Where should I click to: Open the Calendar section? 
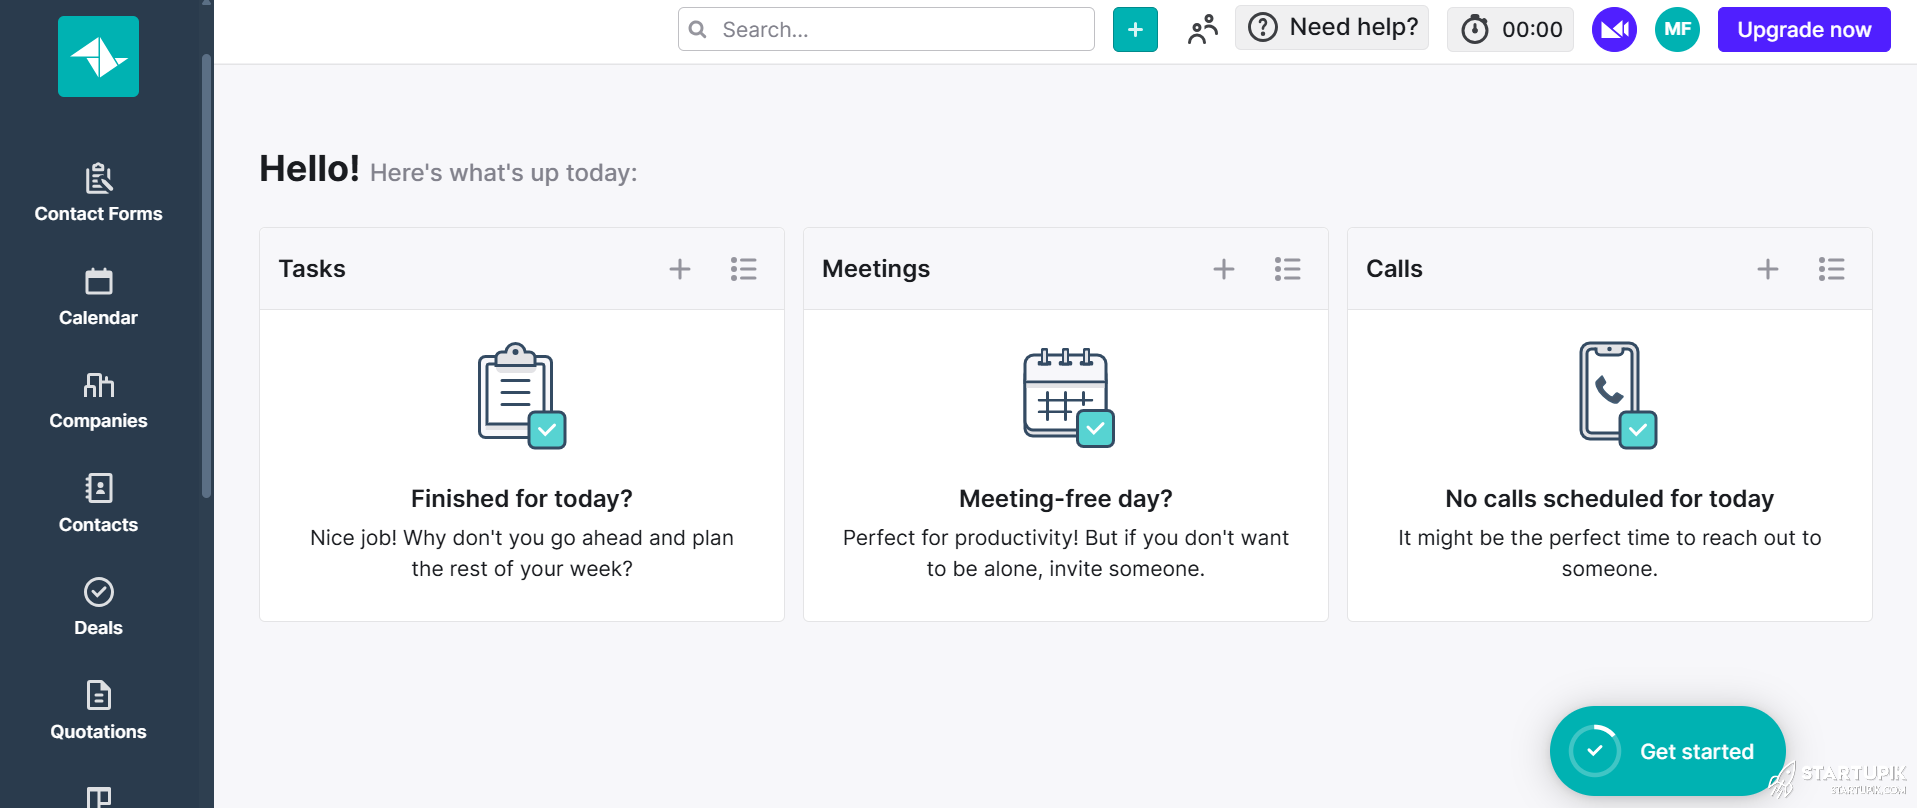pos(98,297)
